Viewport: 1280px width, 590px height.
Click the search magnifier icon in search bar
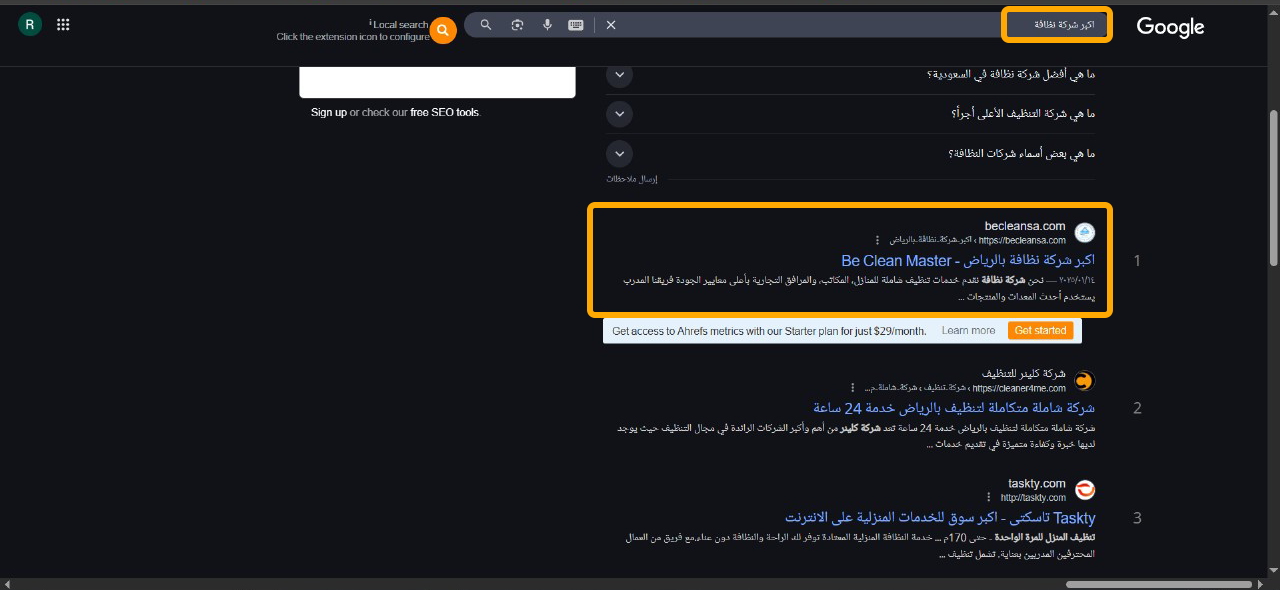[486, 25]
